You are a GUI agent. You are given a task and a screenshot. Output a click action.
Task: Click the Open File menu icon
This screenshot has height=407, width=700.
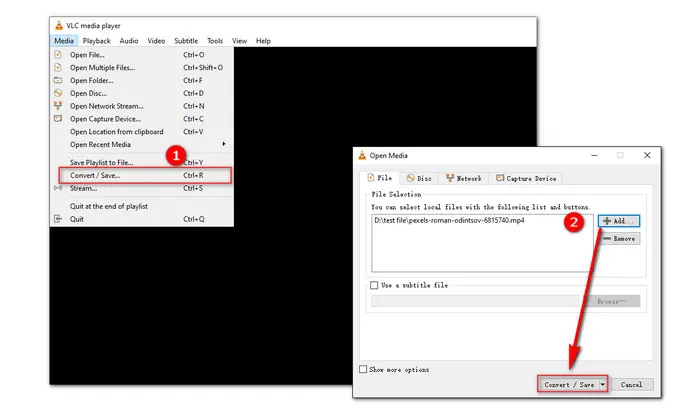click(58, 54)
